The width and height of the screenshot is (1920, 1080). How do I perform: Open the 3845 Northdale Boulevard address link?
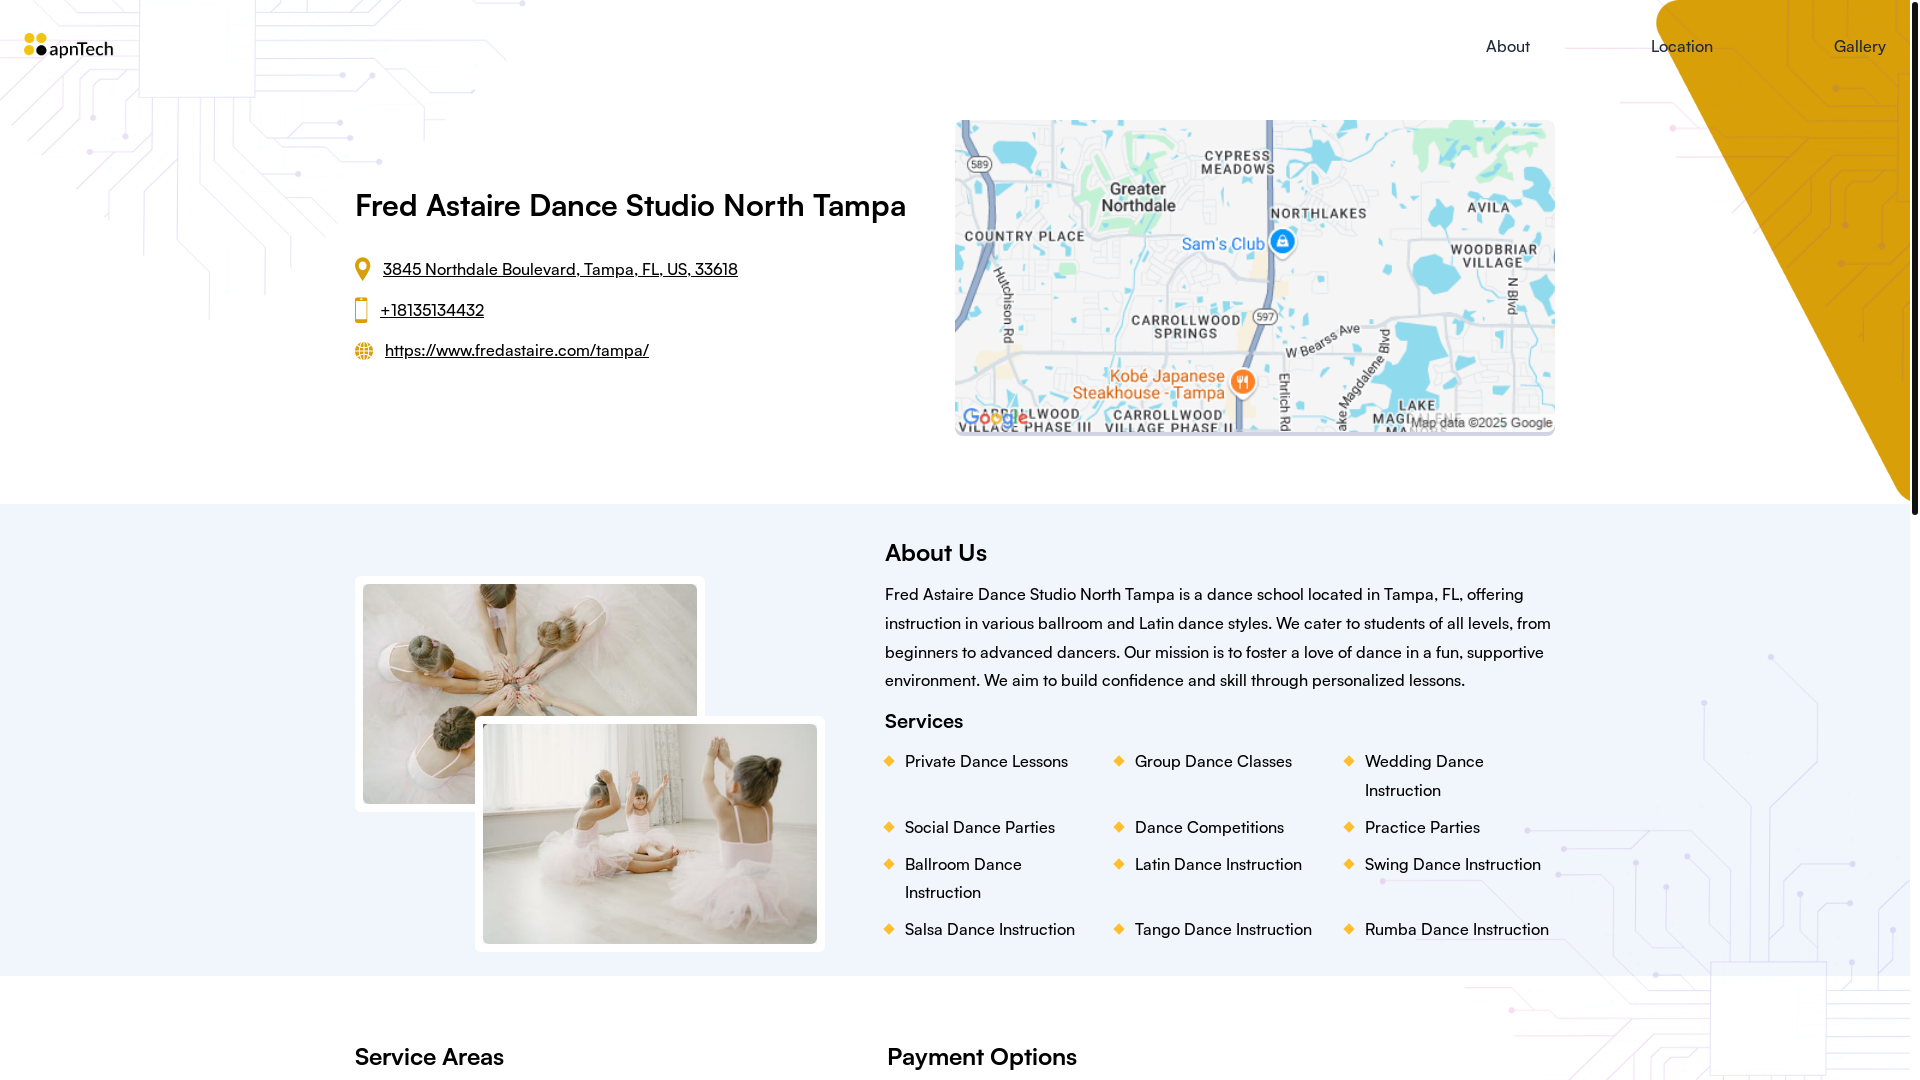tap(560, 269)
